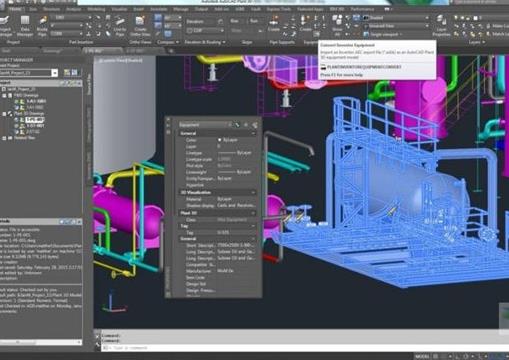The image size is (509, 360).
Task: Open the Express Tools ribbon tab
Action: pyautogui.click(x=279, y=9)
